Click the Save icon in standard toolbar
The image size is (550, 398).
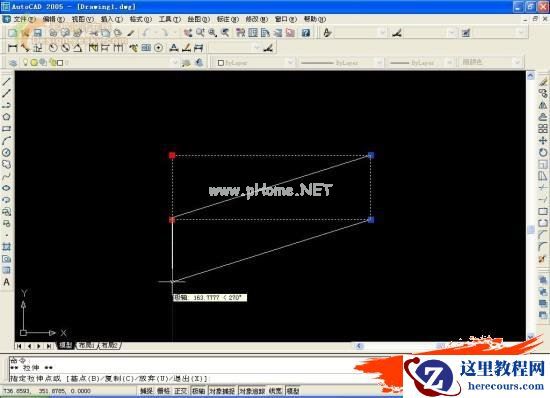pos(37,33)
